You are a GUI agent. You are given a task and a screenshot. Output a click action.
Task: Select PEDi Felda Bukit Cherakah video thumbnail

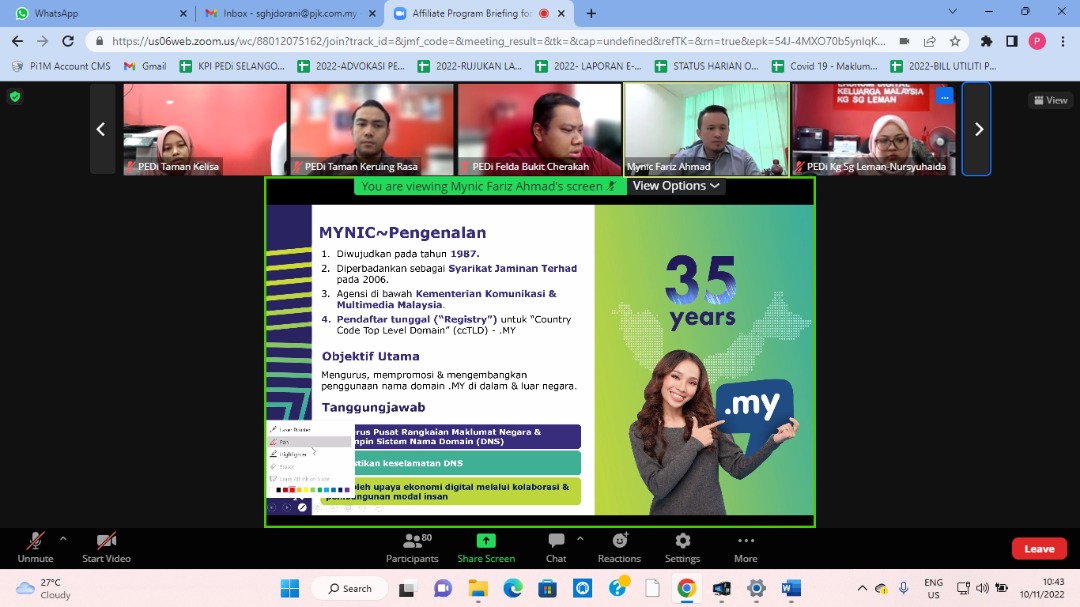pyautogui.click(x=539, y=129)
